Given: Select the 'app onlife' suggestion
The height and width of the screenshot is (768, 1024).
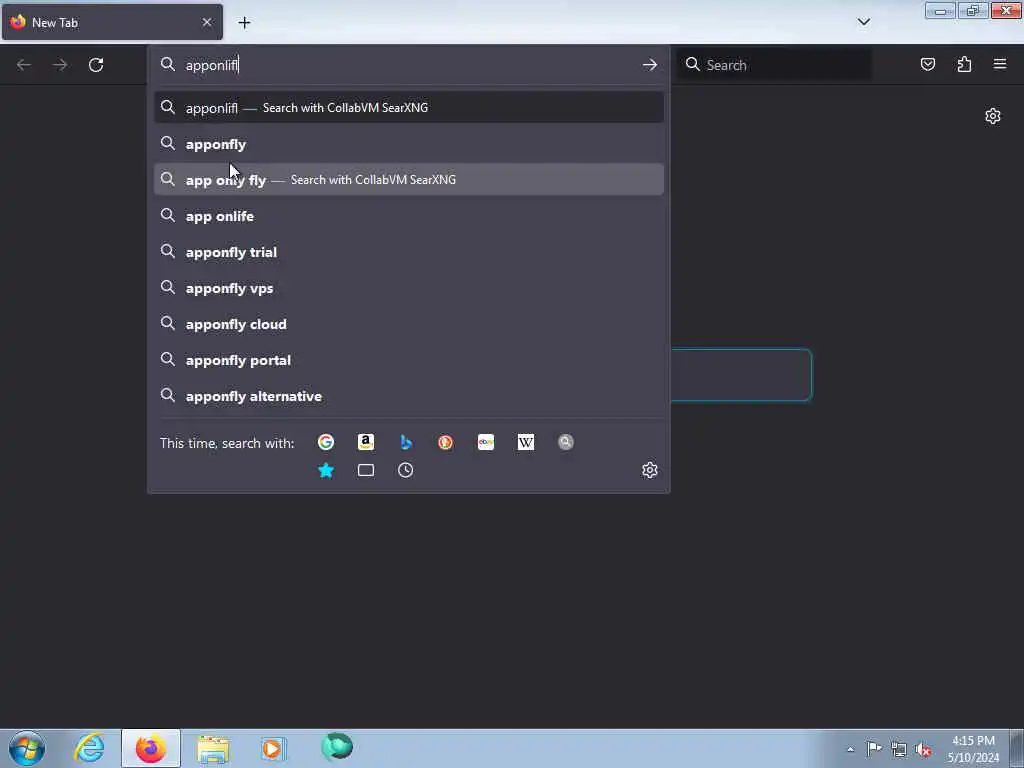Looking at the screenshot, I should (409, 216).
